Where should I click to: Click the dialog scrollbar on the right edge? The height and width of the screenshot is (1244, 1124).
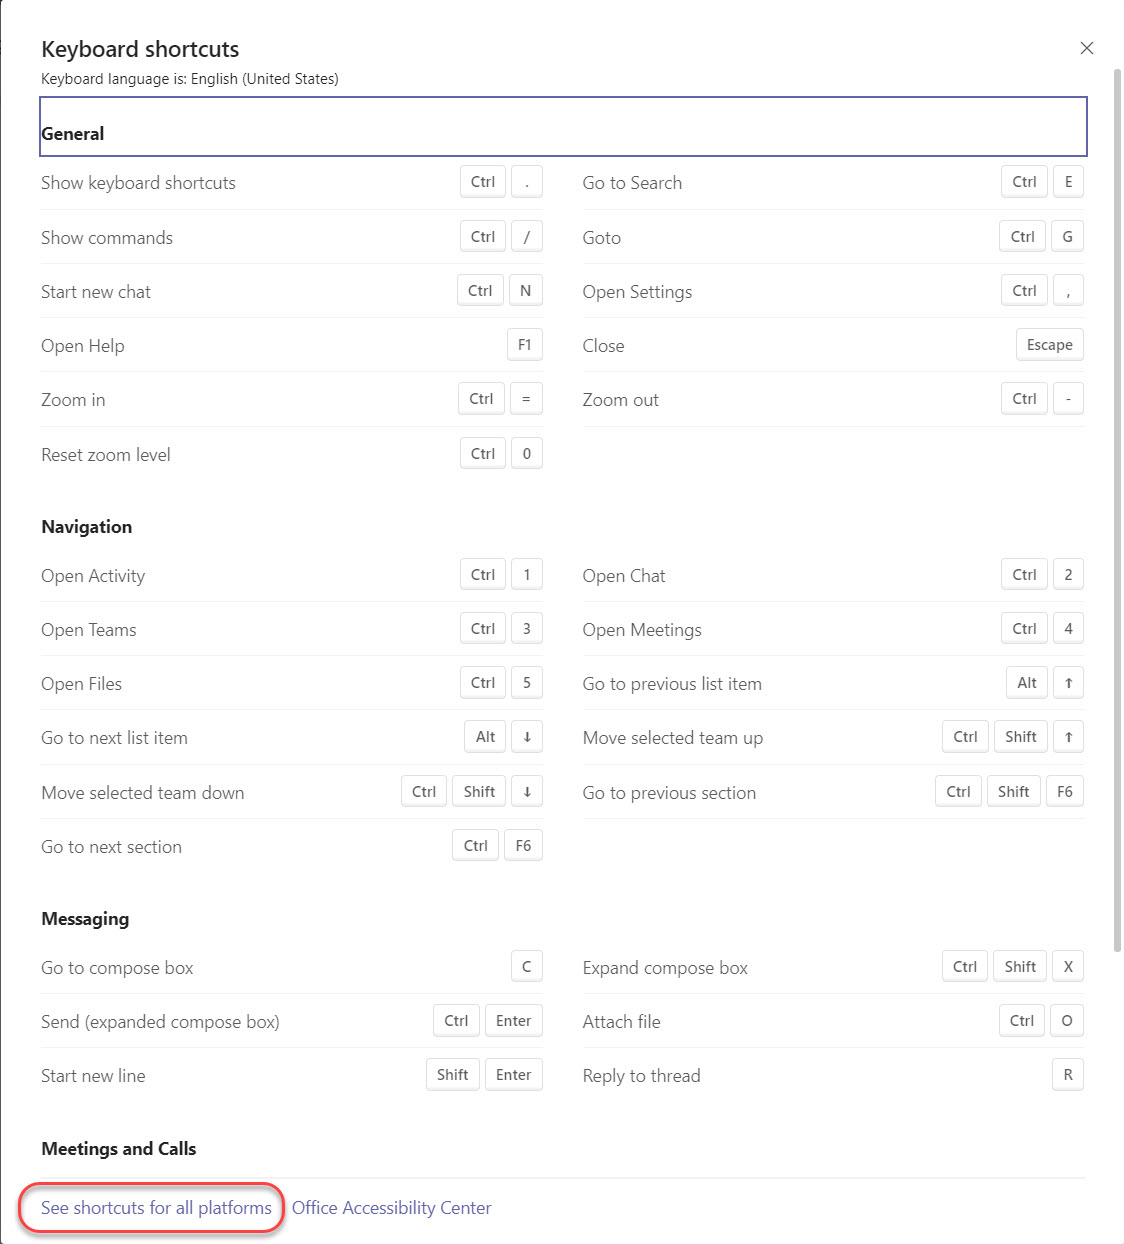tap(1116, 500)
